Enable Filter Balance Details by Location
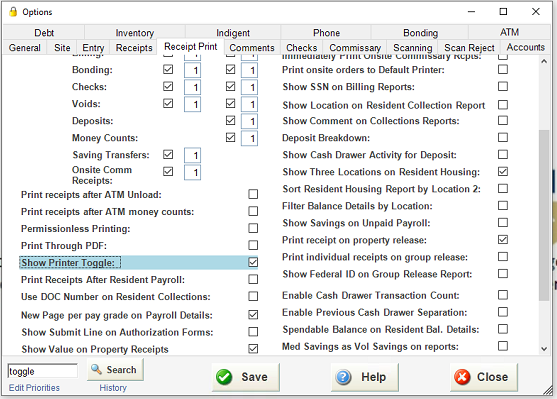Viewport: 557px width, 399px height. pyautogui.click(x=503, y=205)
